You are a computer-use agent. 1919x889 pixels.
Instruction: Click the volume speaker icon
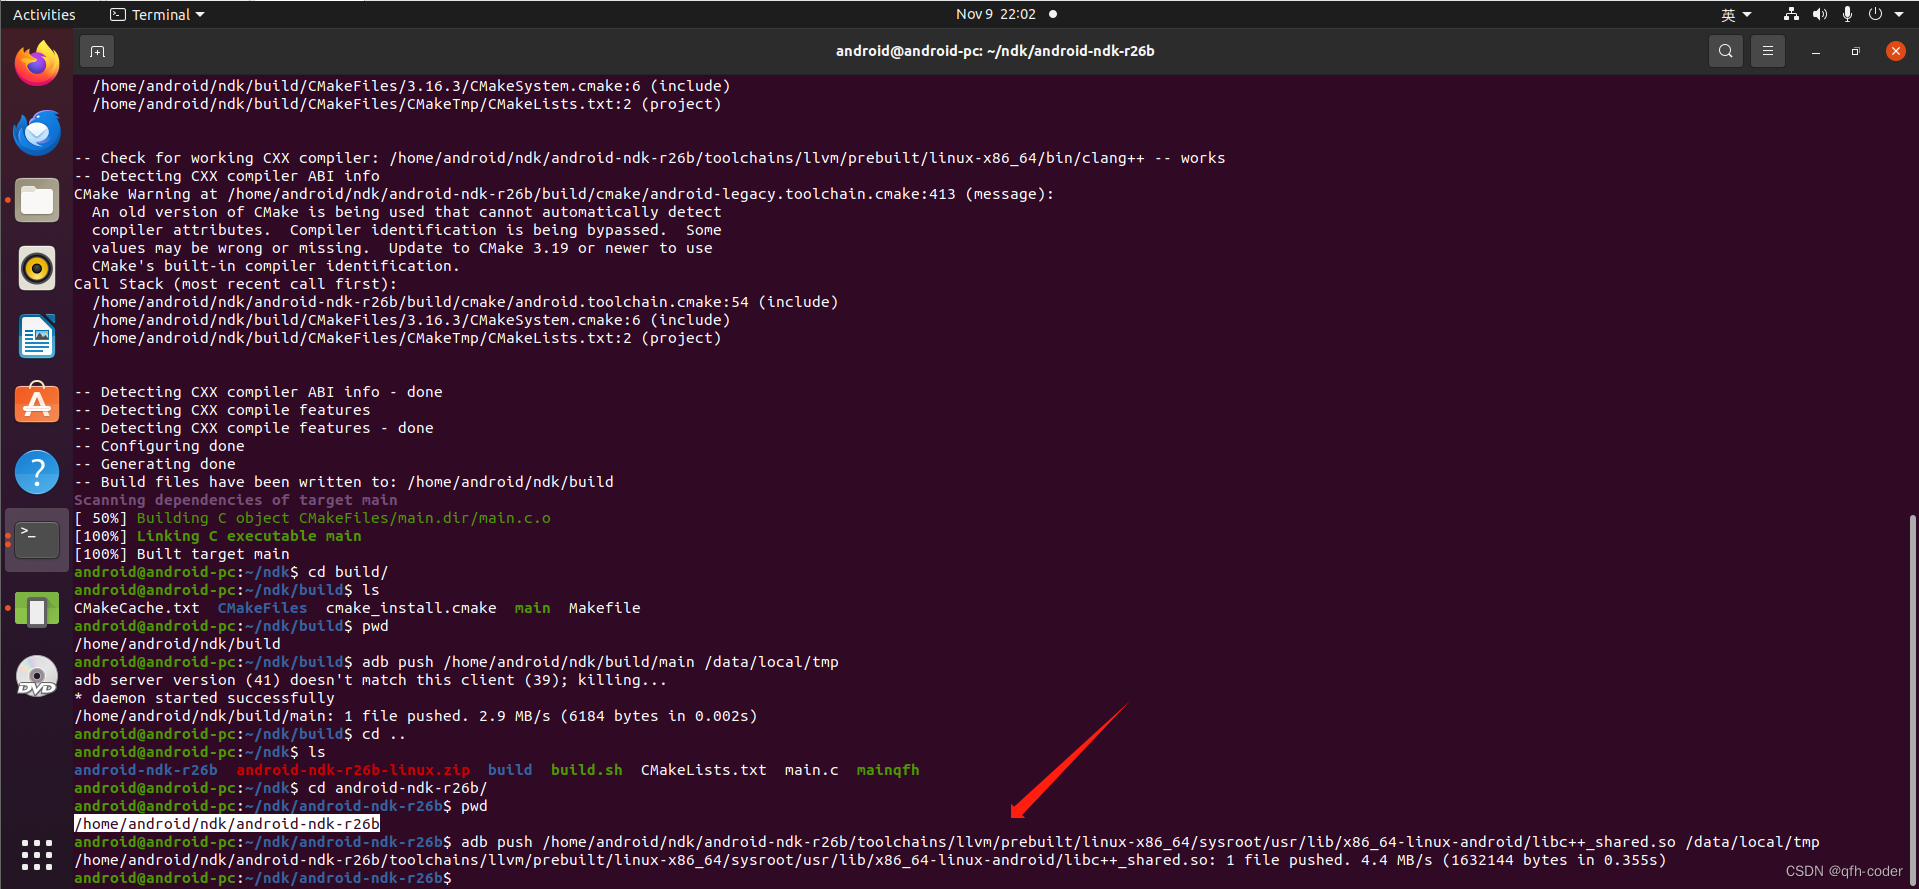point(1819,14)
